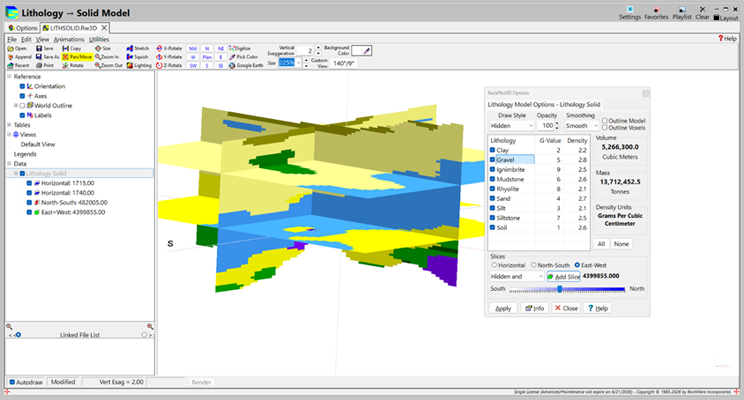This screenshot has width=744, height=400.
Task: Collapse the Views tree node
Action: [9, 135]
